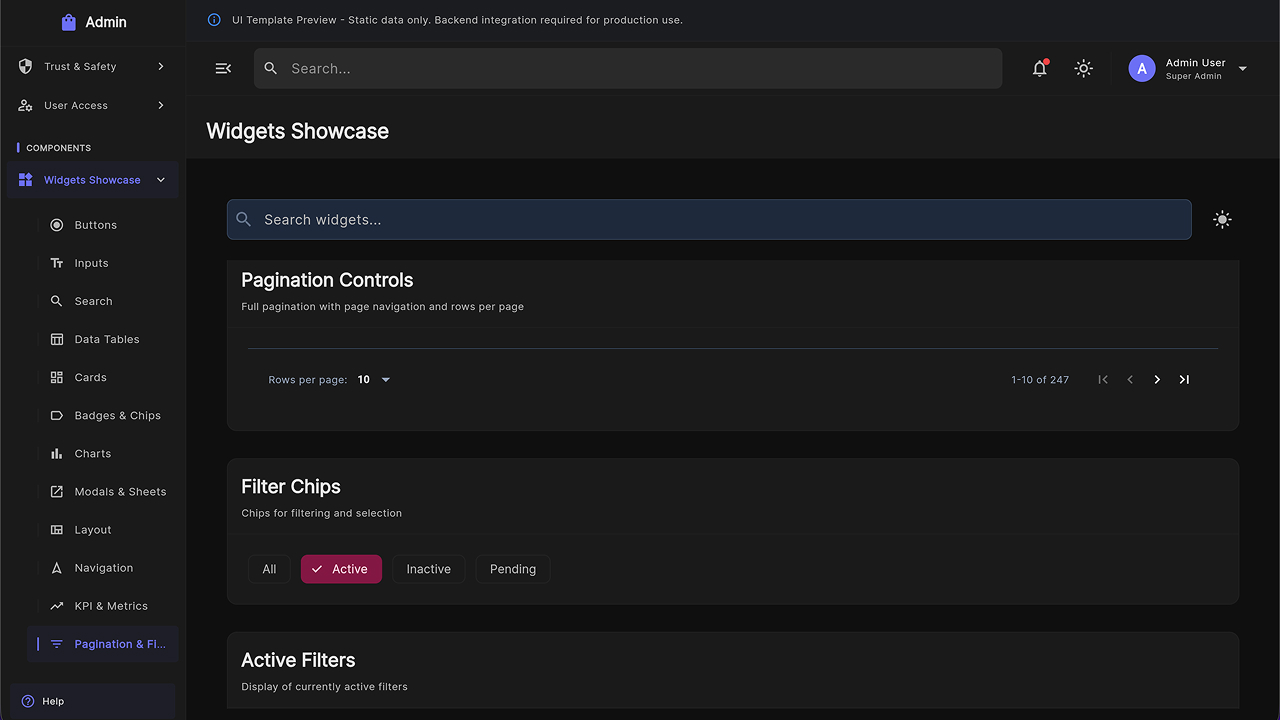Click the info icon in preview banner
This screenshot has width=1280, height=720.
click(x=214, y=20)
